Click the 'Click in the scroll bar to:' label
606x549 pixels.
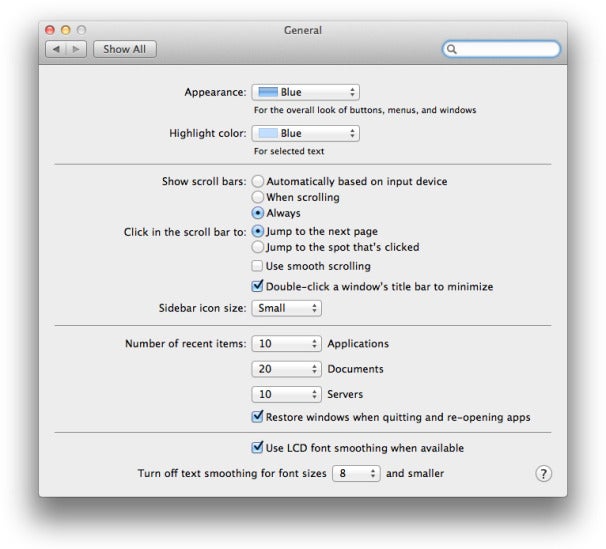(x=185, y=232)
